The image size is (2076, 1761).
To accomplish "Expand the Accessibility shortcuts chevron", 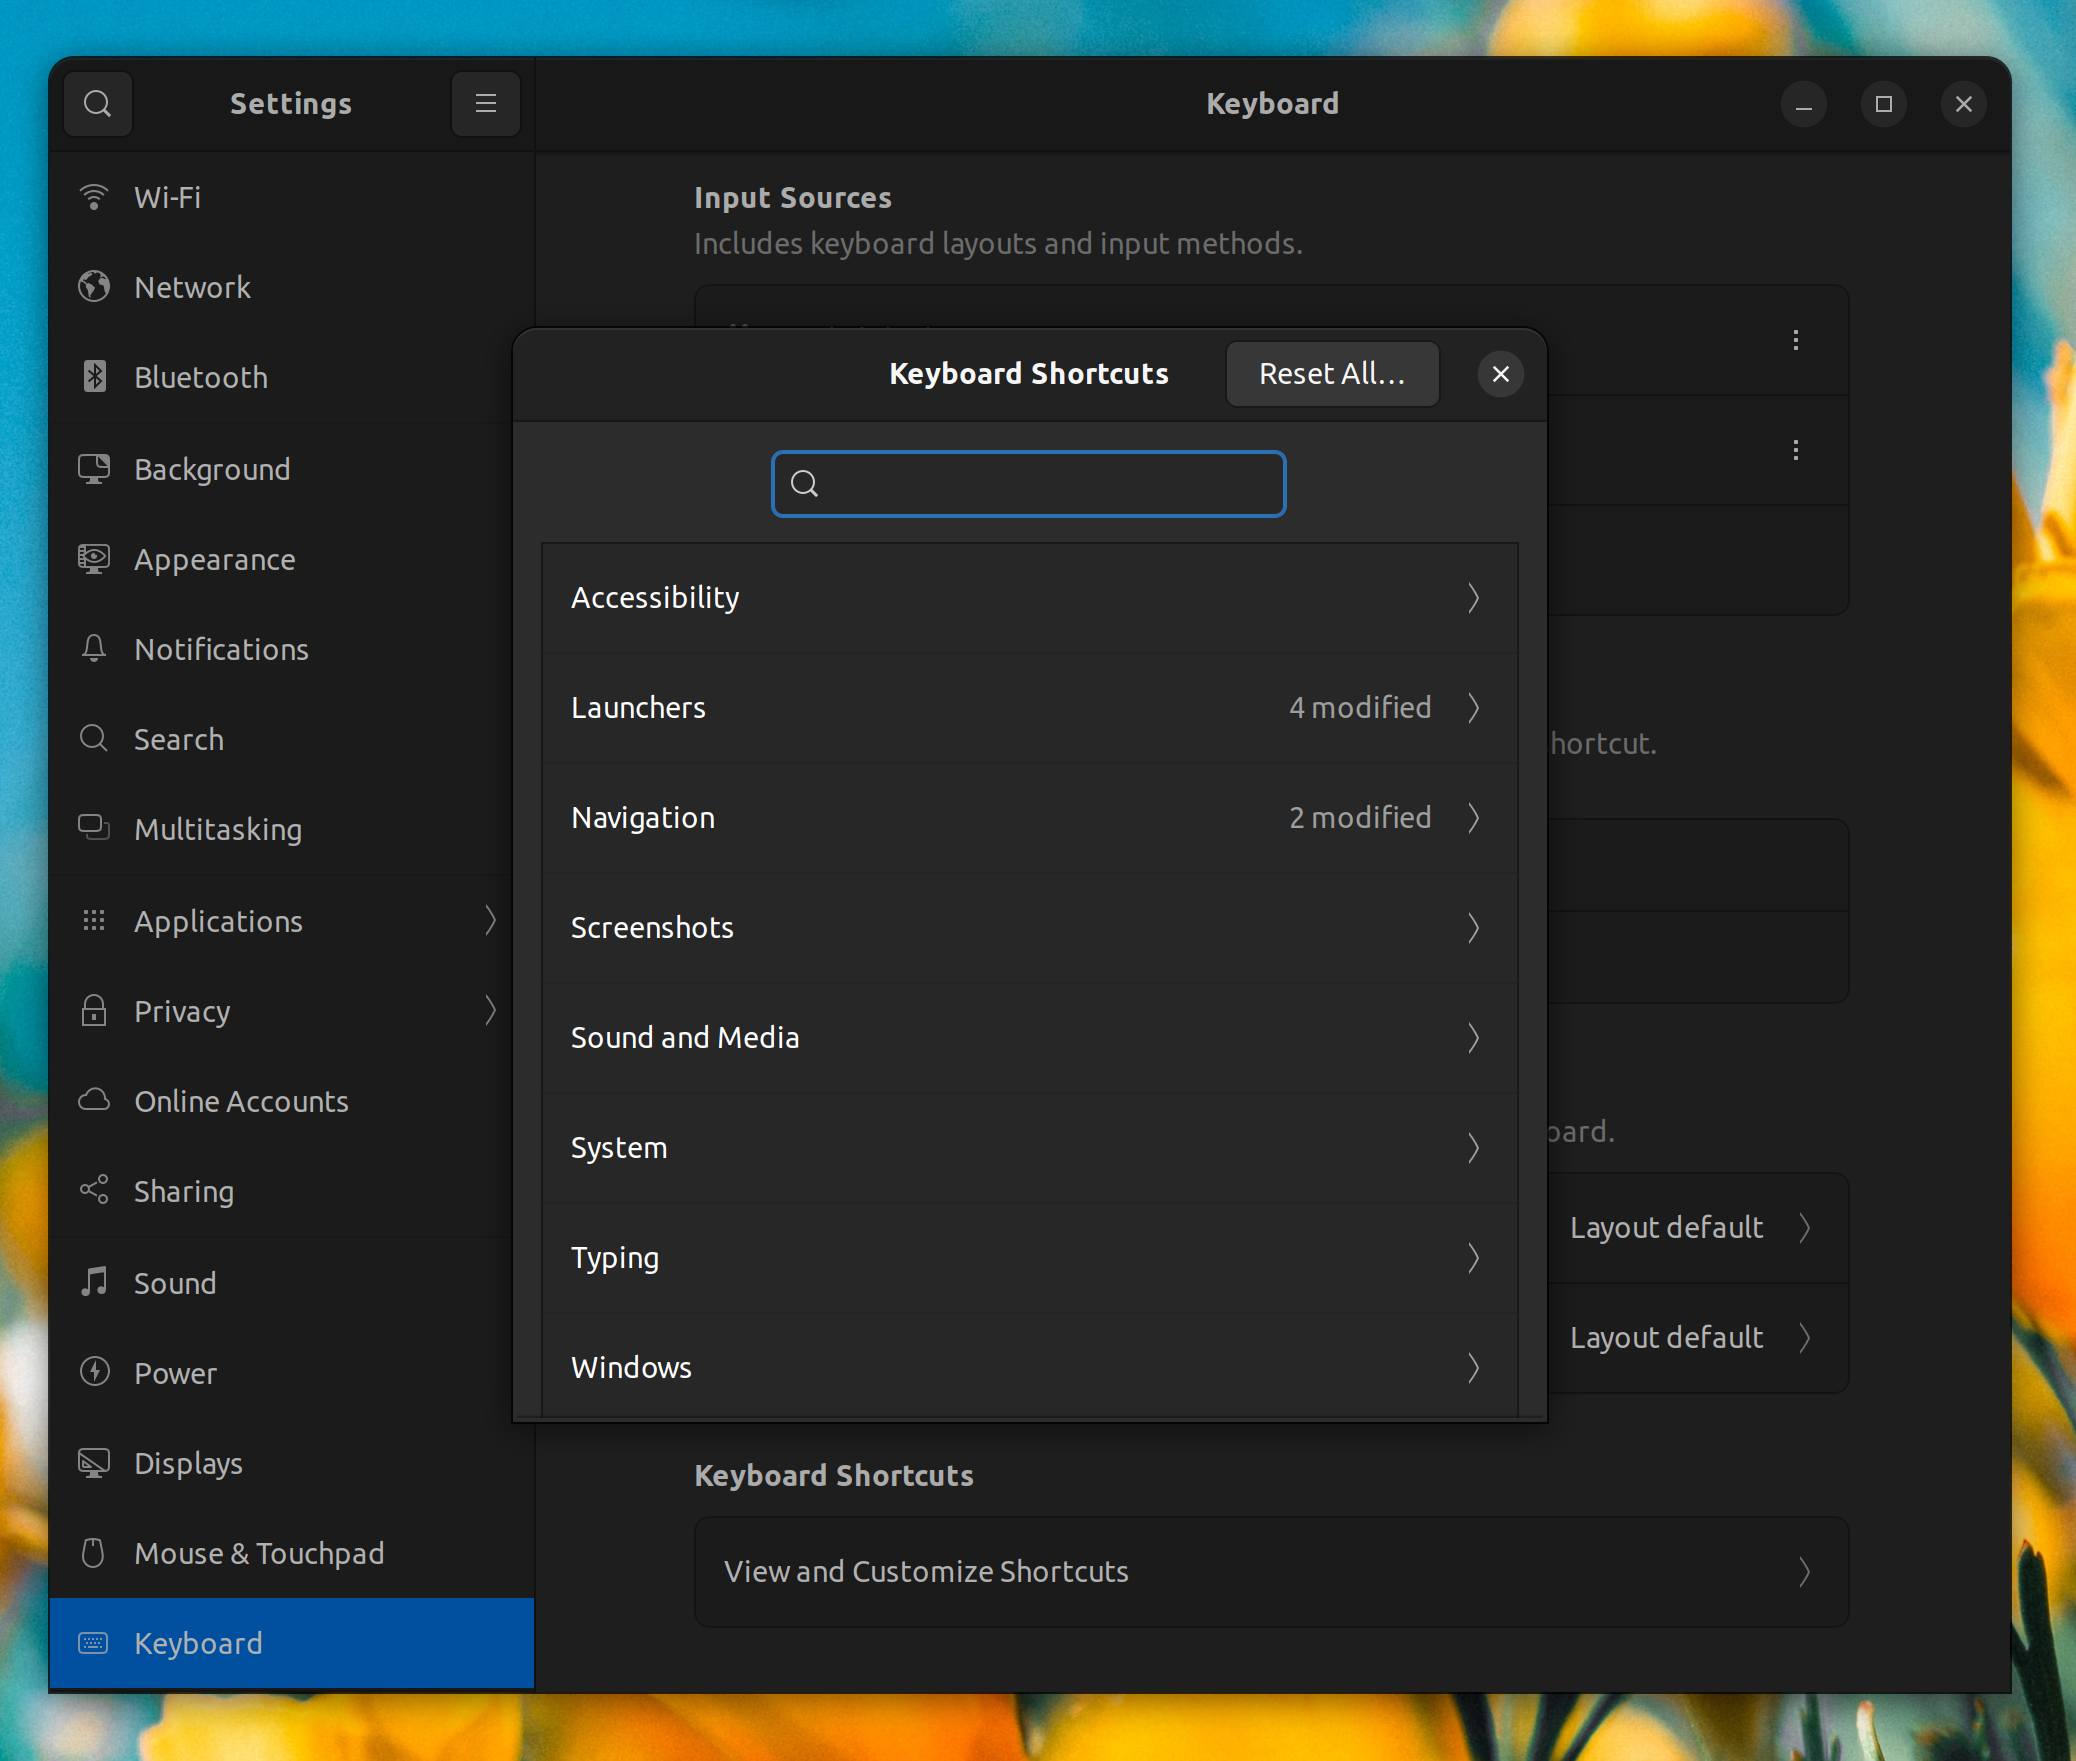I will [1473, 598].
